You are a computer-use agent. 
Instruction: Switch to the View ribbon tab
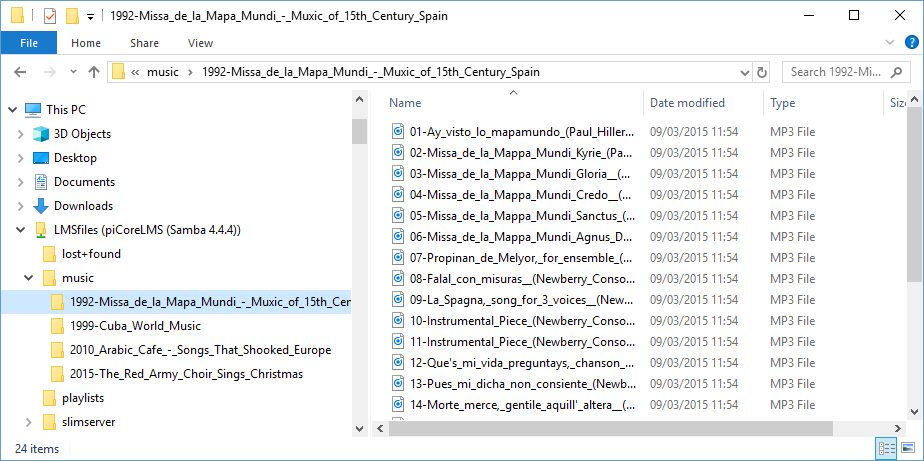(200, 43)
